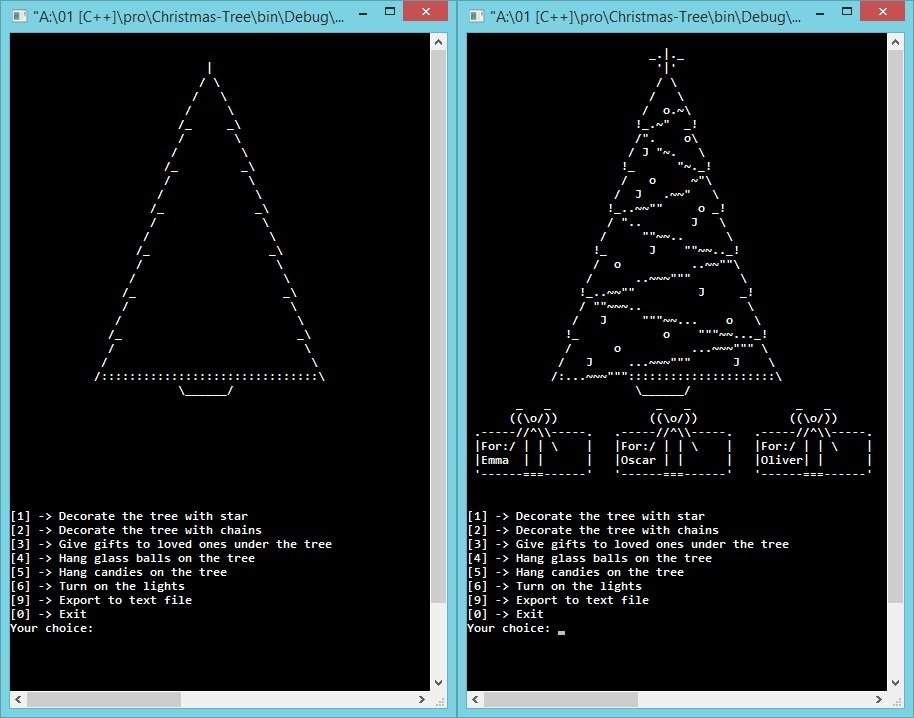Click '[3] -> Give gifts to loved ones' in left window
The height and width of the screenshot is (718, 914).
coord(171,544)
